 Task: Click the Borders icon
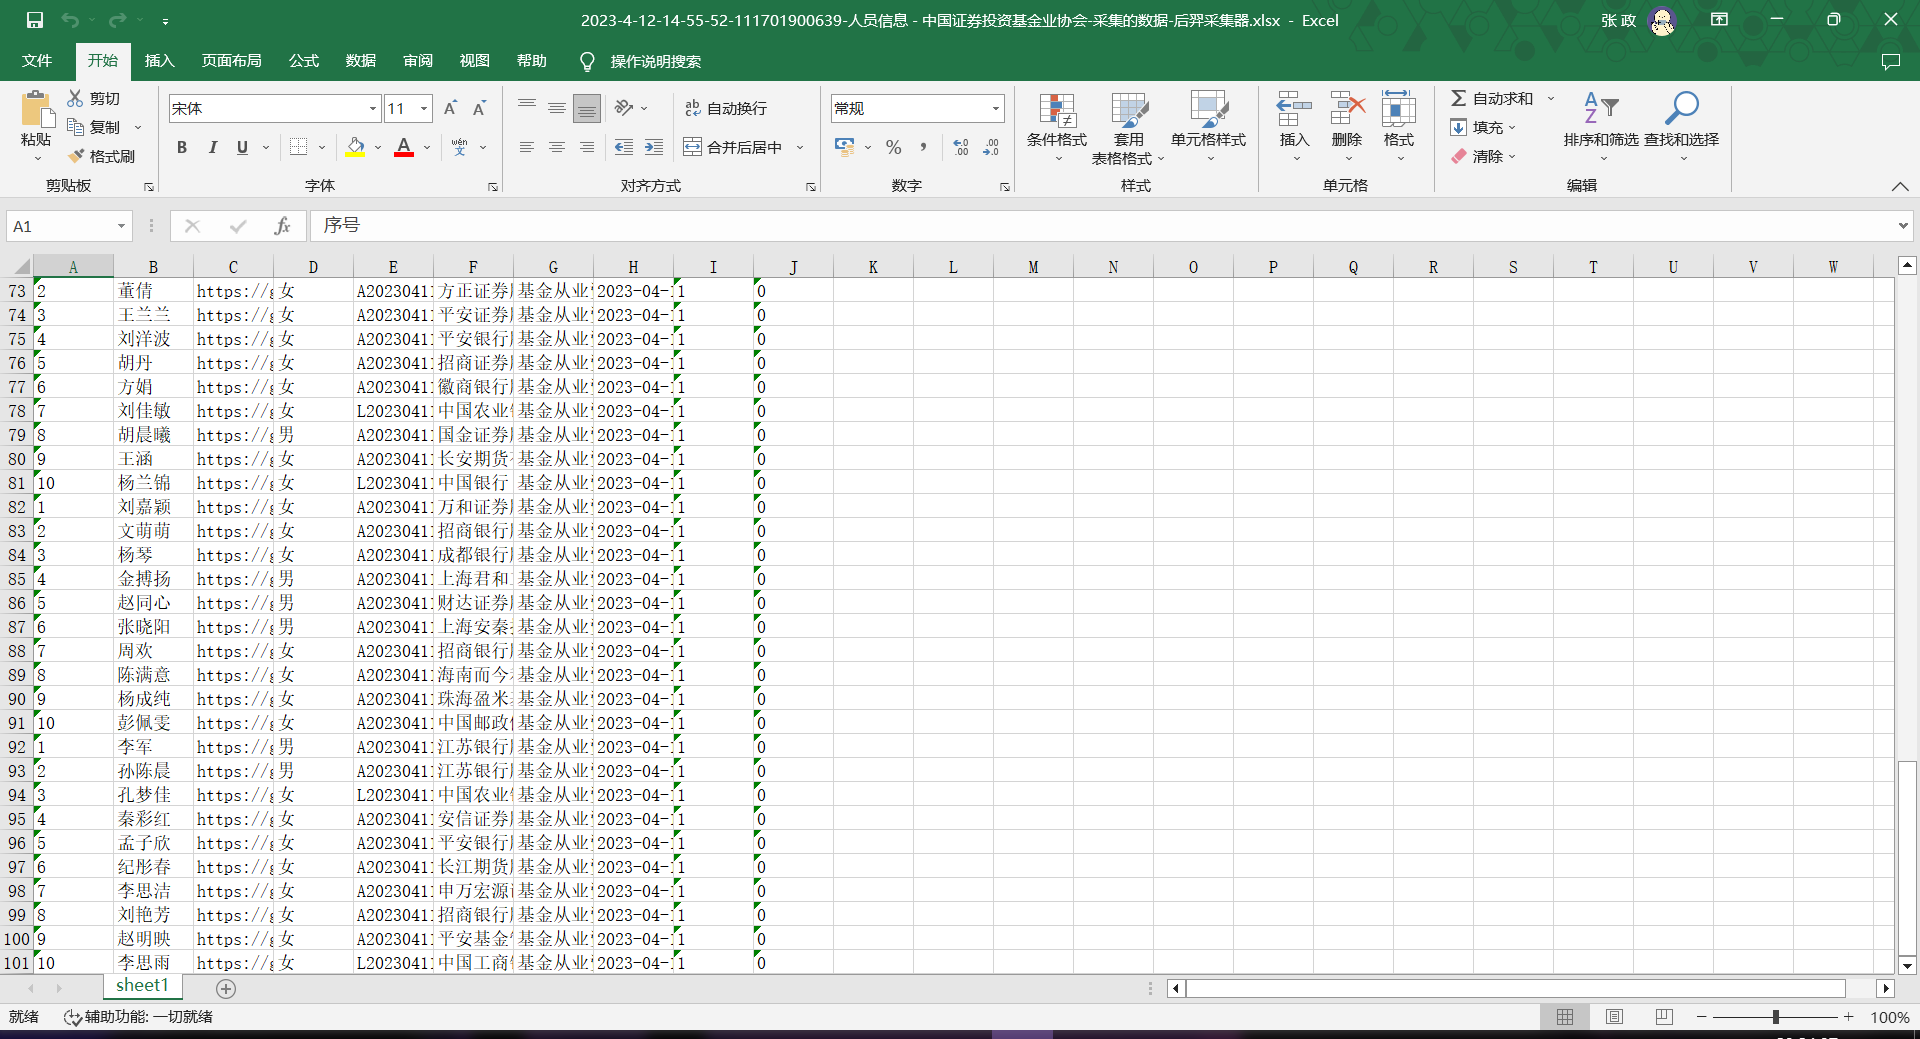point(298,147)
